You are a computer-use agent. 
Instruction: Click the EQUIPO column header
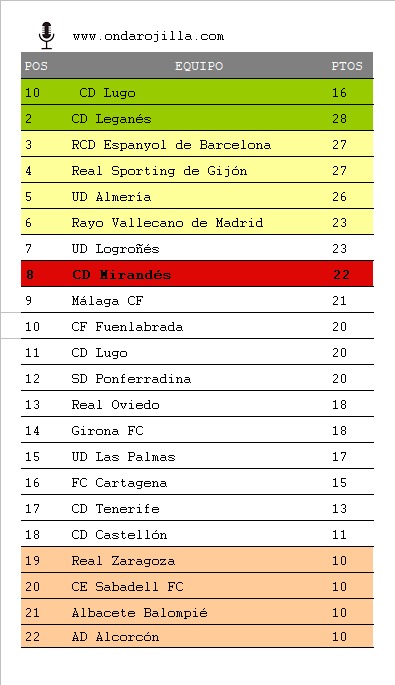[199, 66]
